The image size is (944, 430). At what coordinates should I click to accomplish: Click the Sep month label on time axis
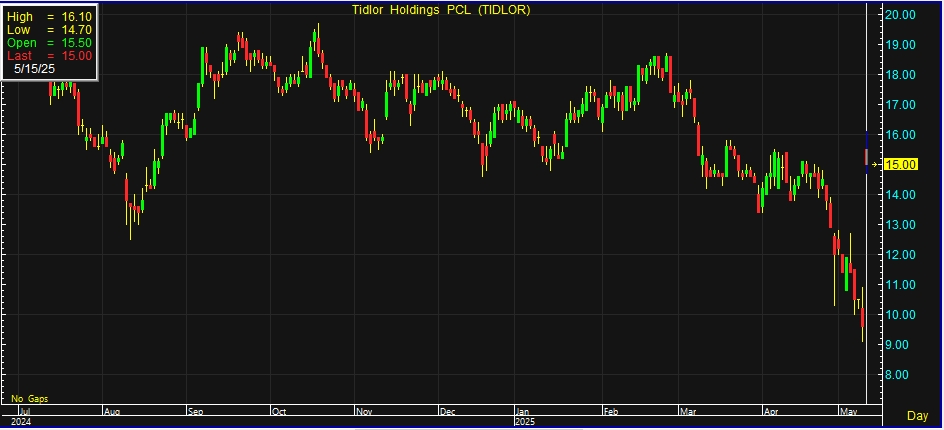click(x=196, y=413)
